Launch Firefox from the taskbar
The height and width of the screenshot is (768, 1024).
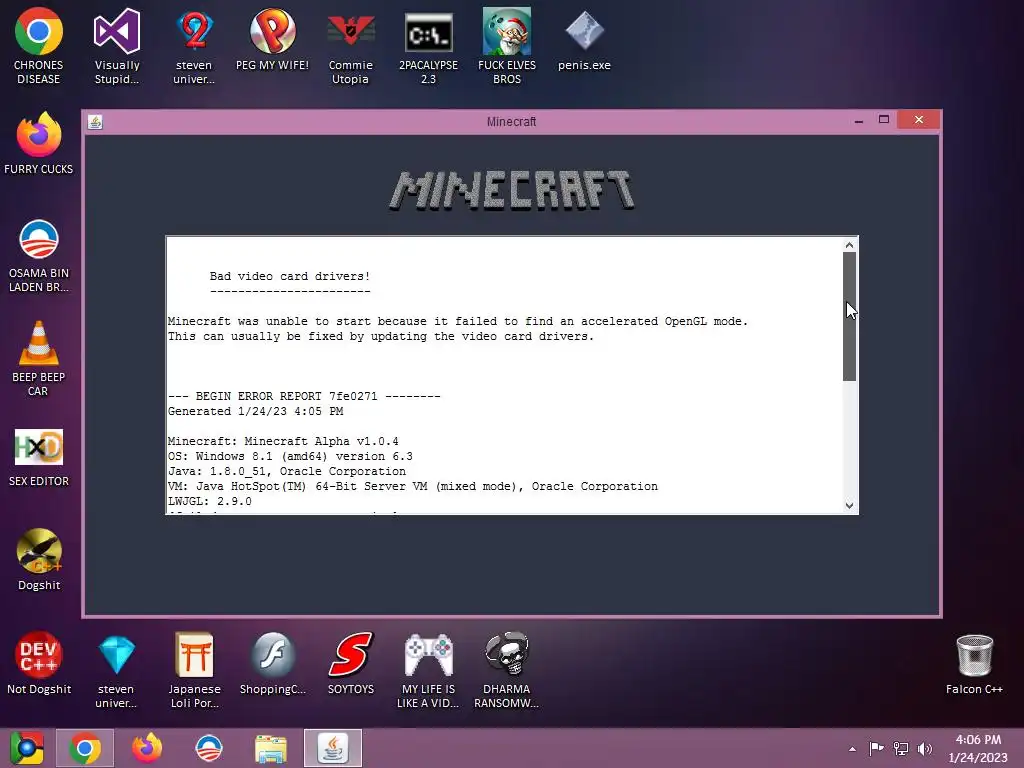(147, 748)
